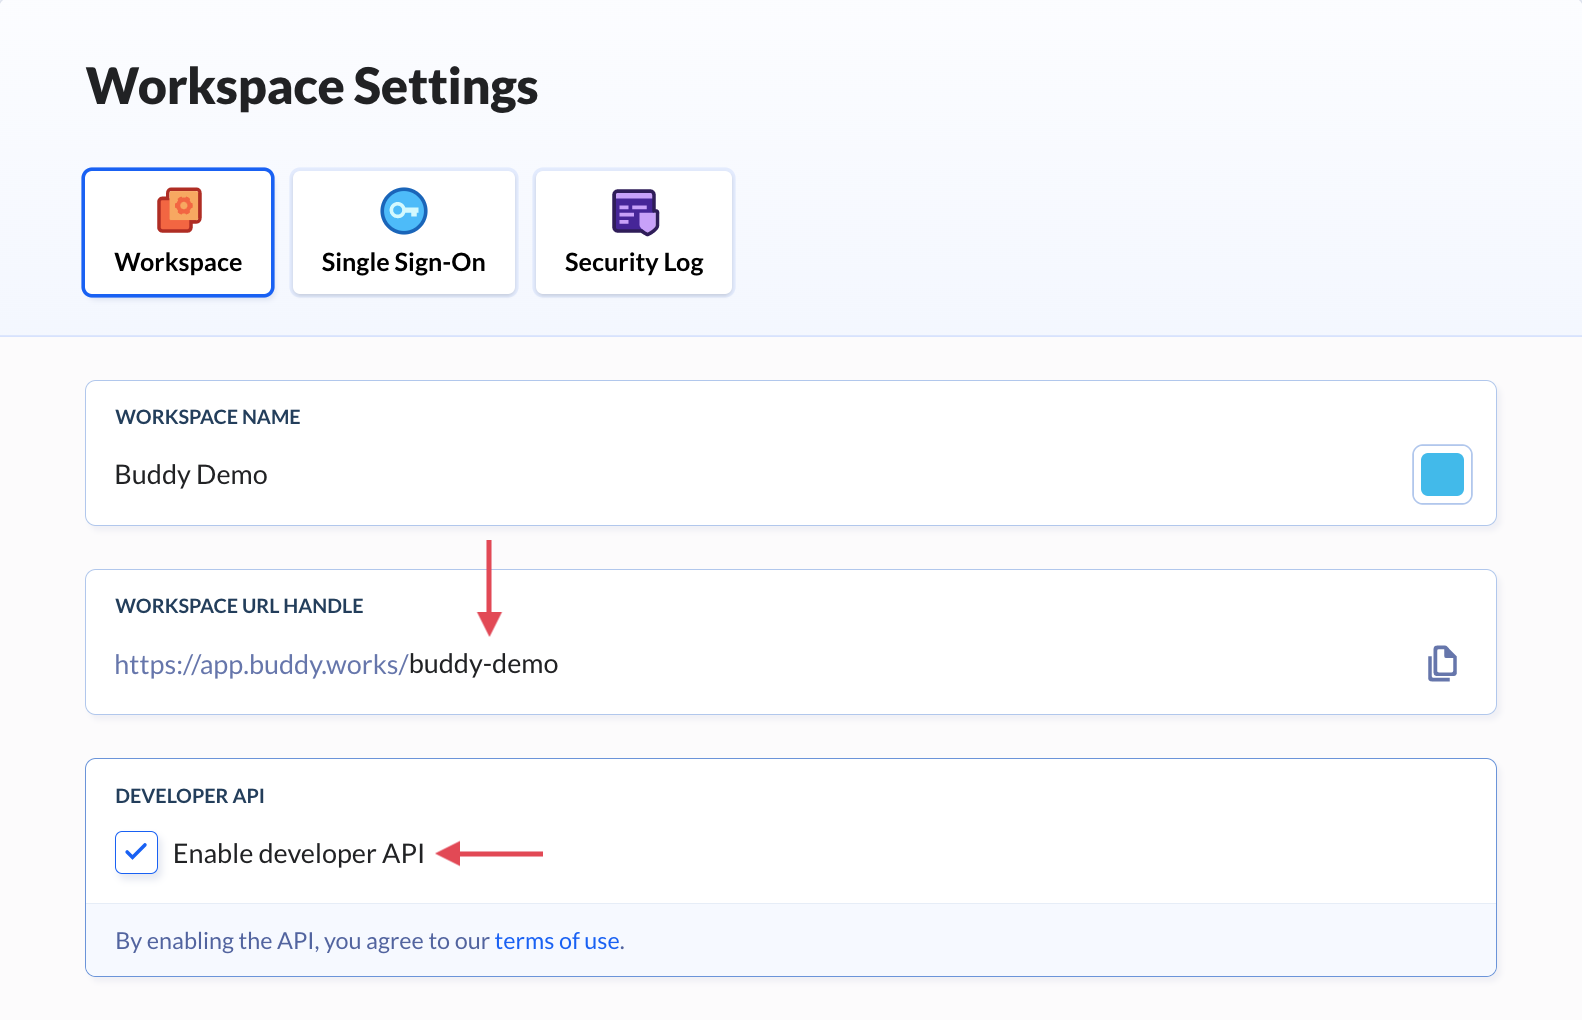Click the WORKSPACE URL HANDLE label

(x=239, y=606)
